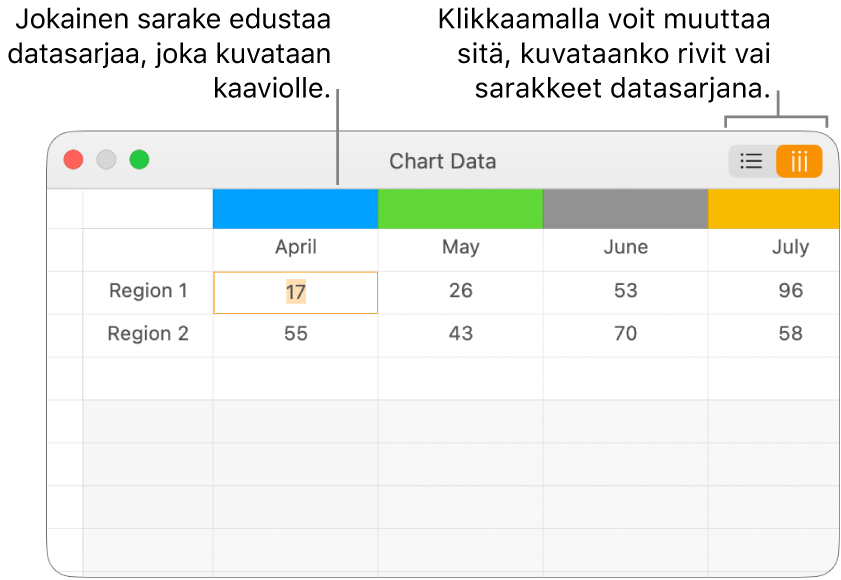Click the Region 2 May value 43
Image resolution: width=841 pixels, height=580 pixels.
460,334
